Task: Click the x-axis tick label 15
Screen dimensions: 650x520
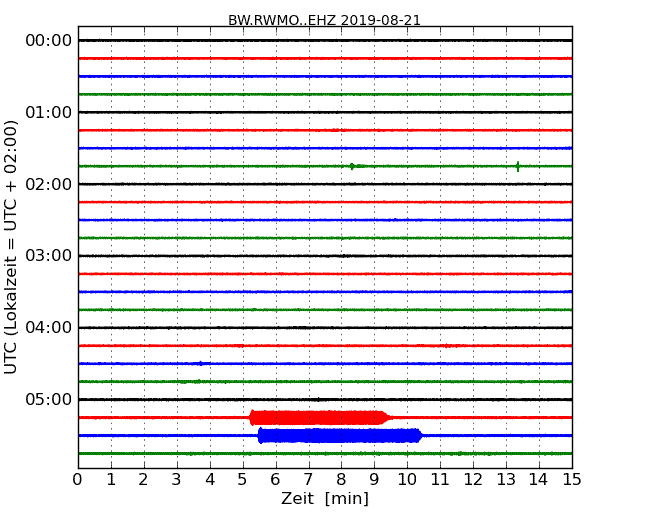Action: coord(572,480)
